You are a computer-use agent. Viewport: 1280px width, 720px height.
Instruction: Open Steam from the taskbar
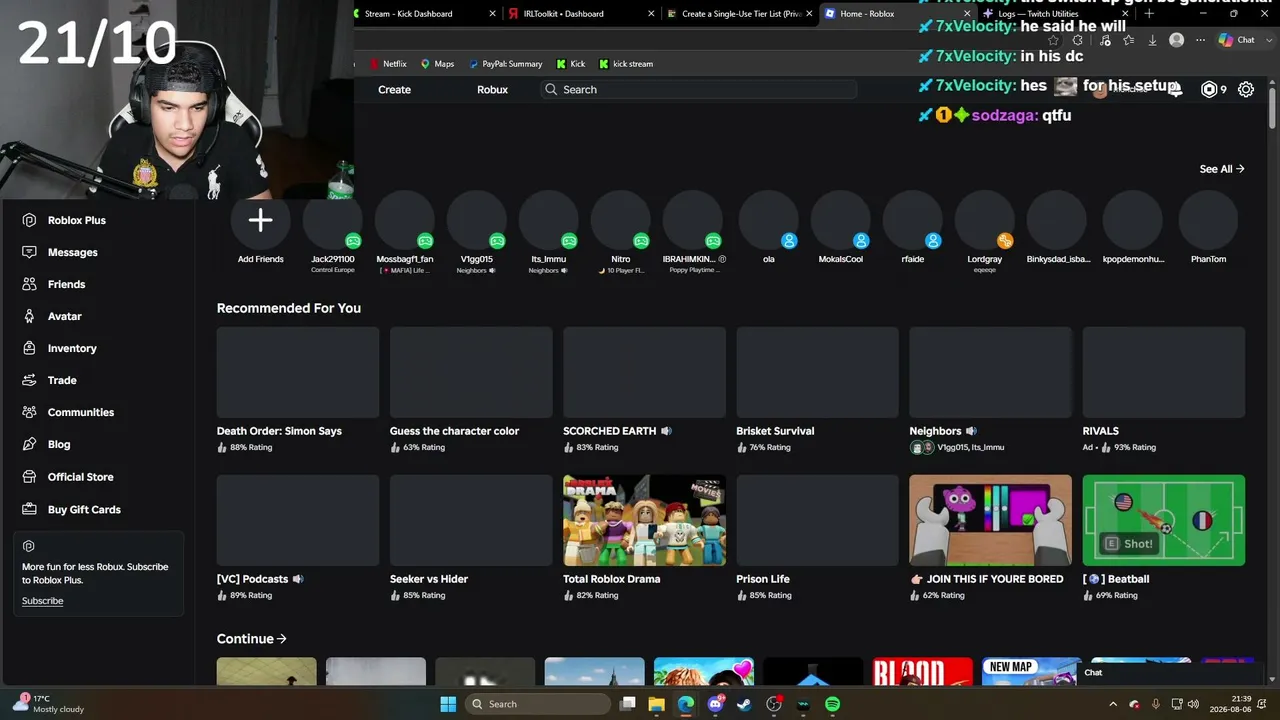[744, 704]
